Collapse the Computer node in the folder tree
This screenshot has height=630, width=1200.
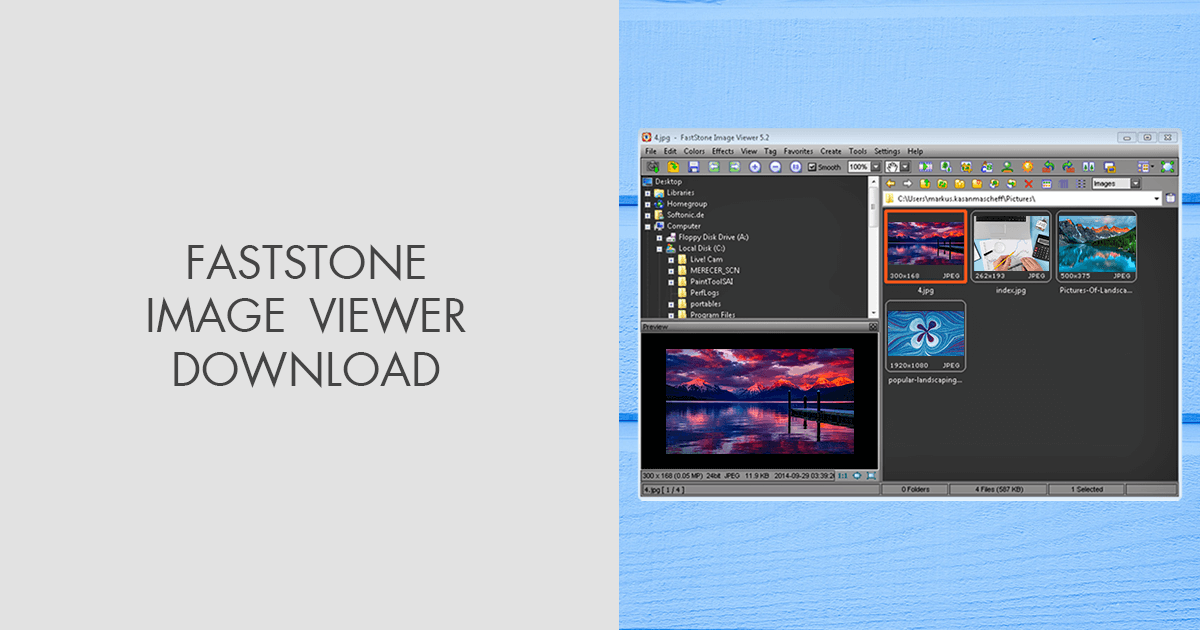coord(650,227)
